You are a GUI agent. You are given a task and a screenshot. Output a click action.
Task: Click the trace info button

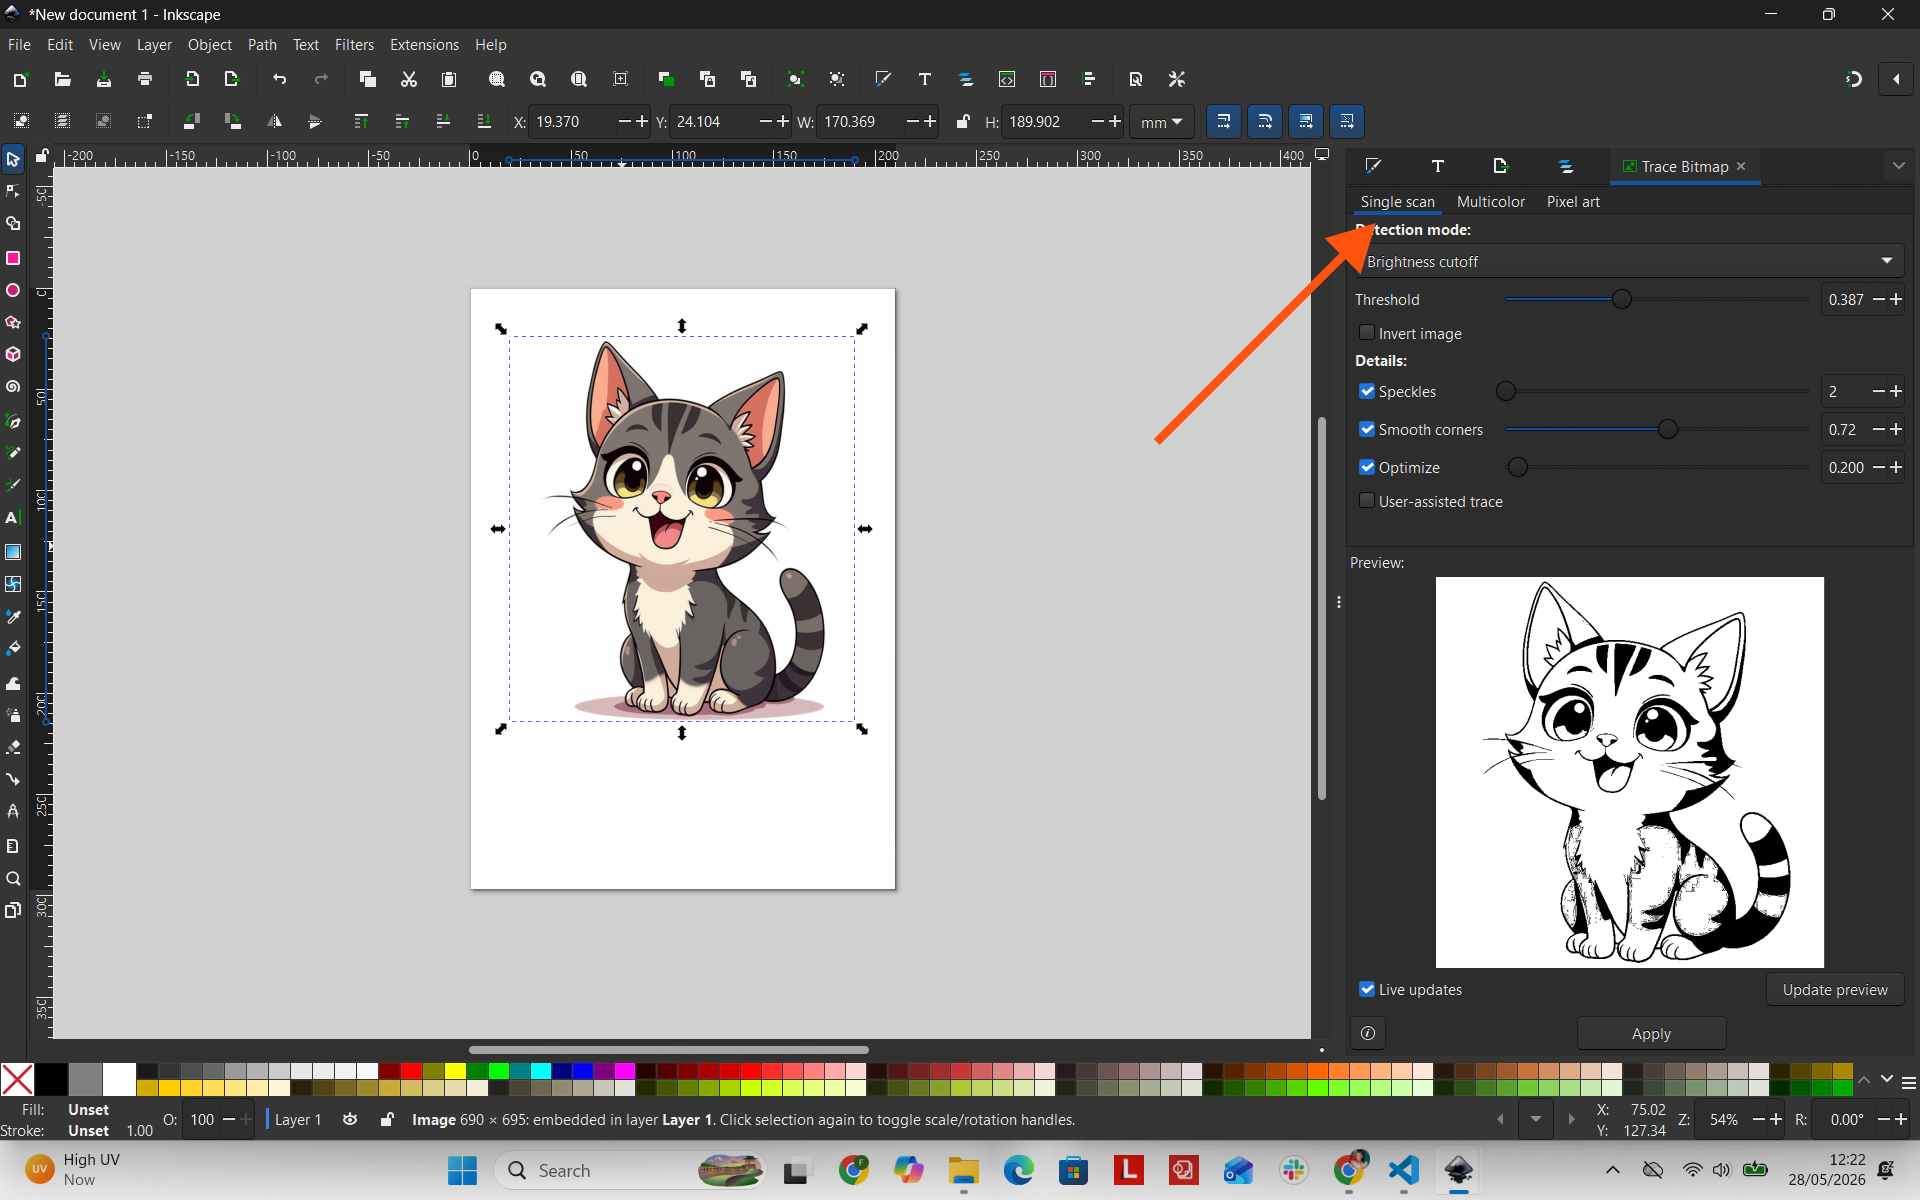click(x=1368, y=1033)
